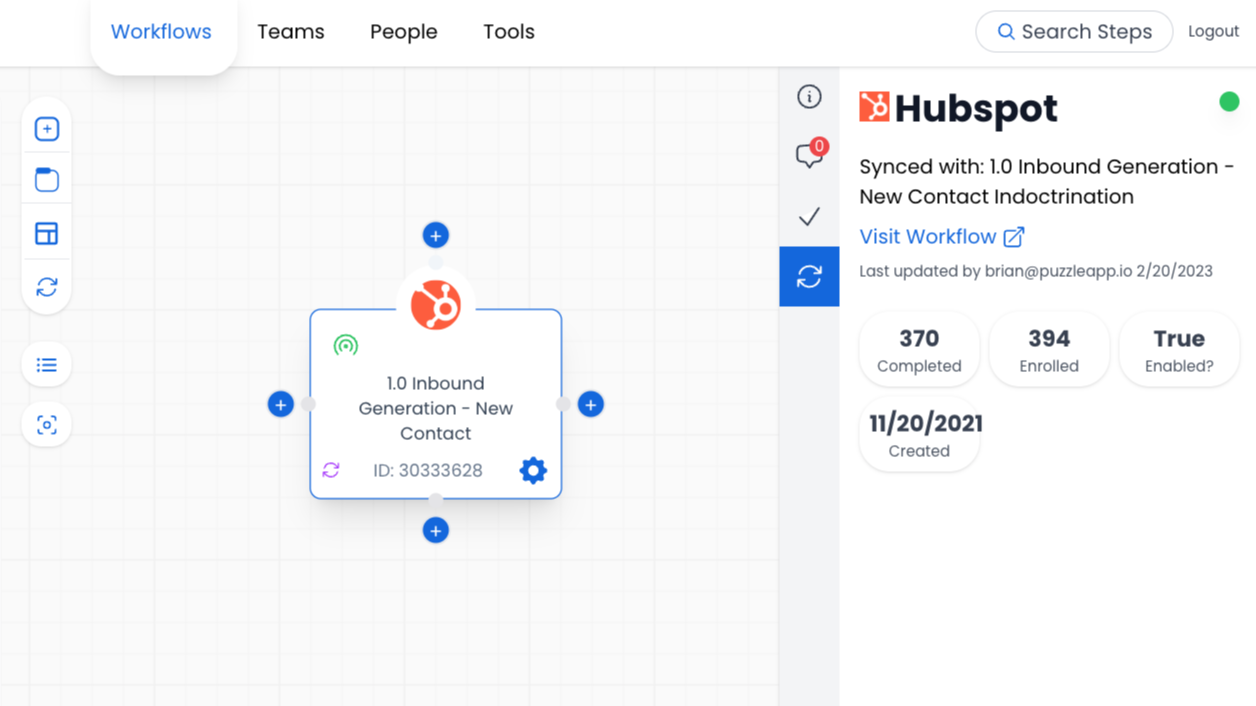Select the add step tool
1256x706 pixels.
point(46,128)
